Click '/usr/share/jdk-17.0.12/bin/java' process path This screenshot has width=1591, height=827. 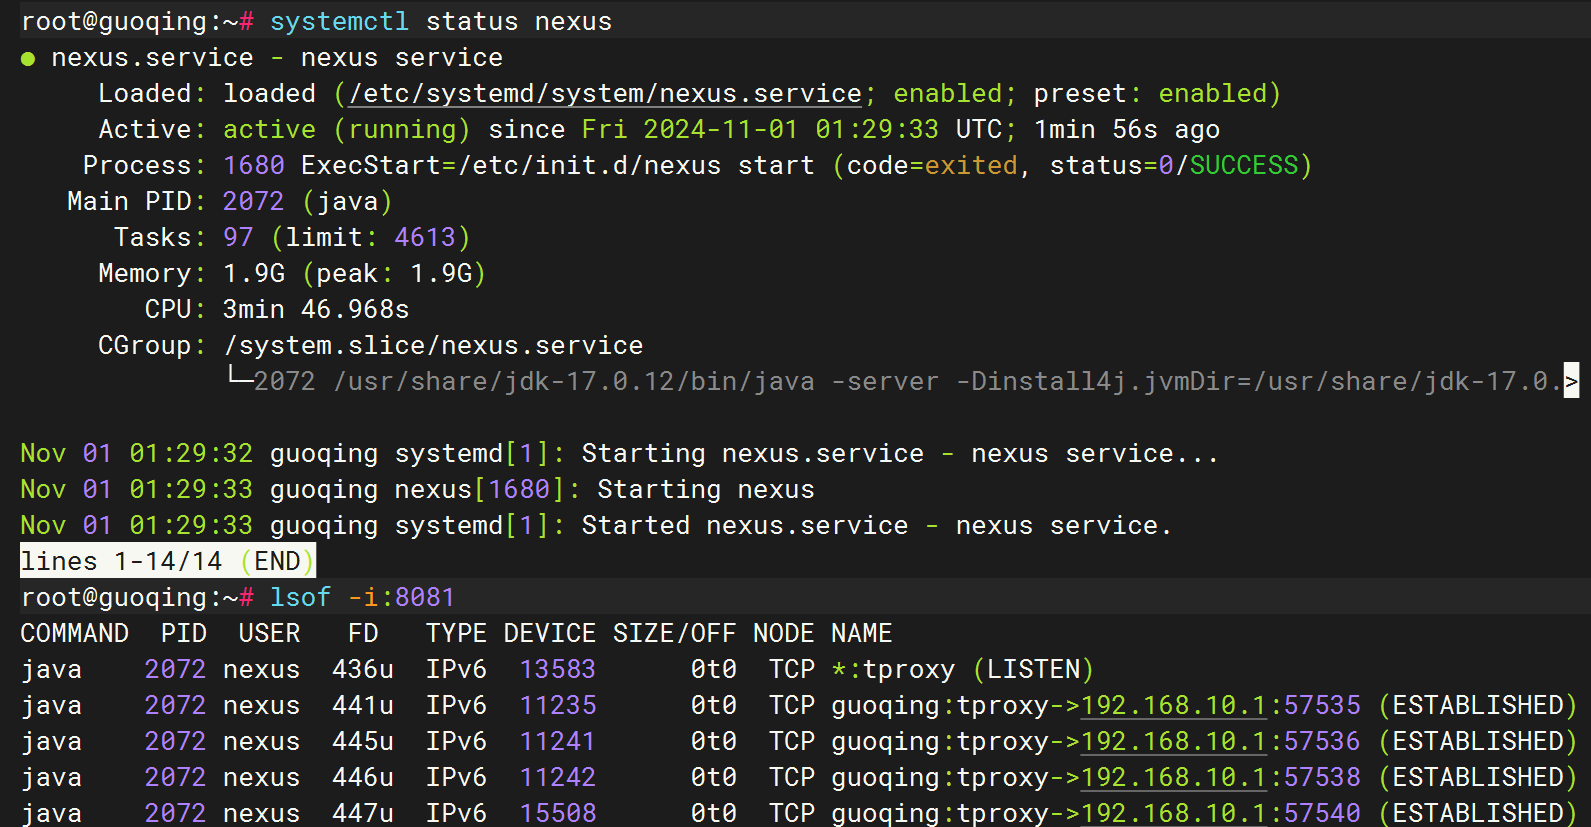574,382
